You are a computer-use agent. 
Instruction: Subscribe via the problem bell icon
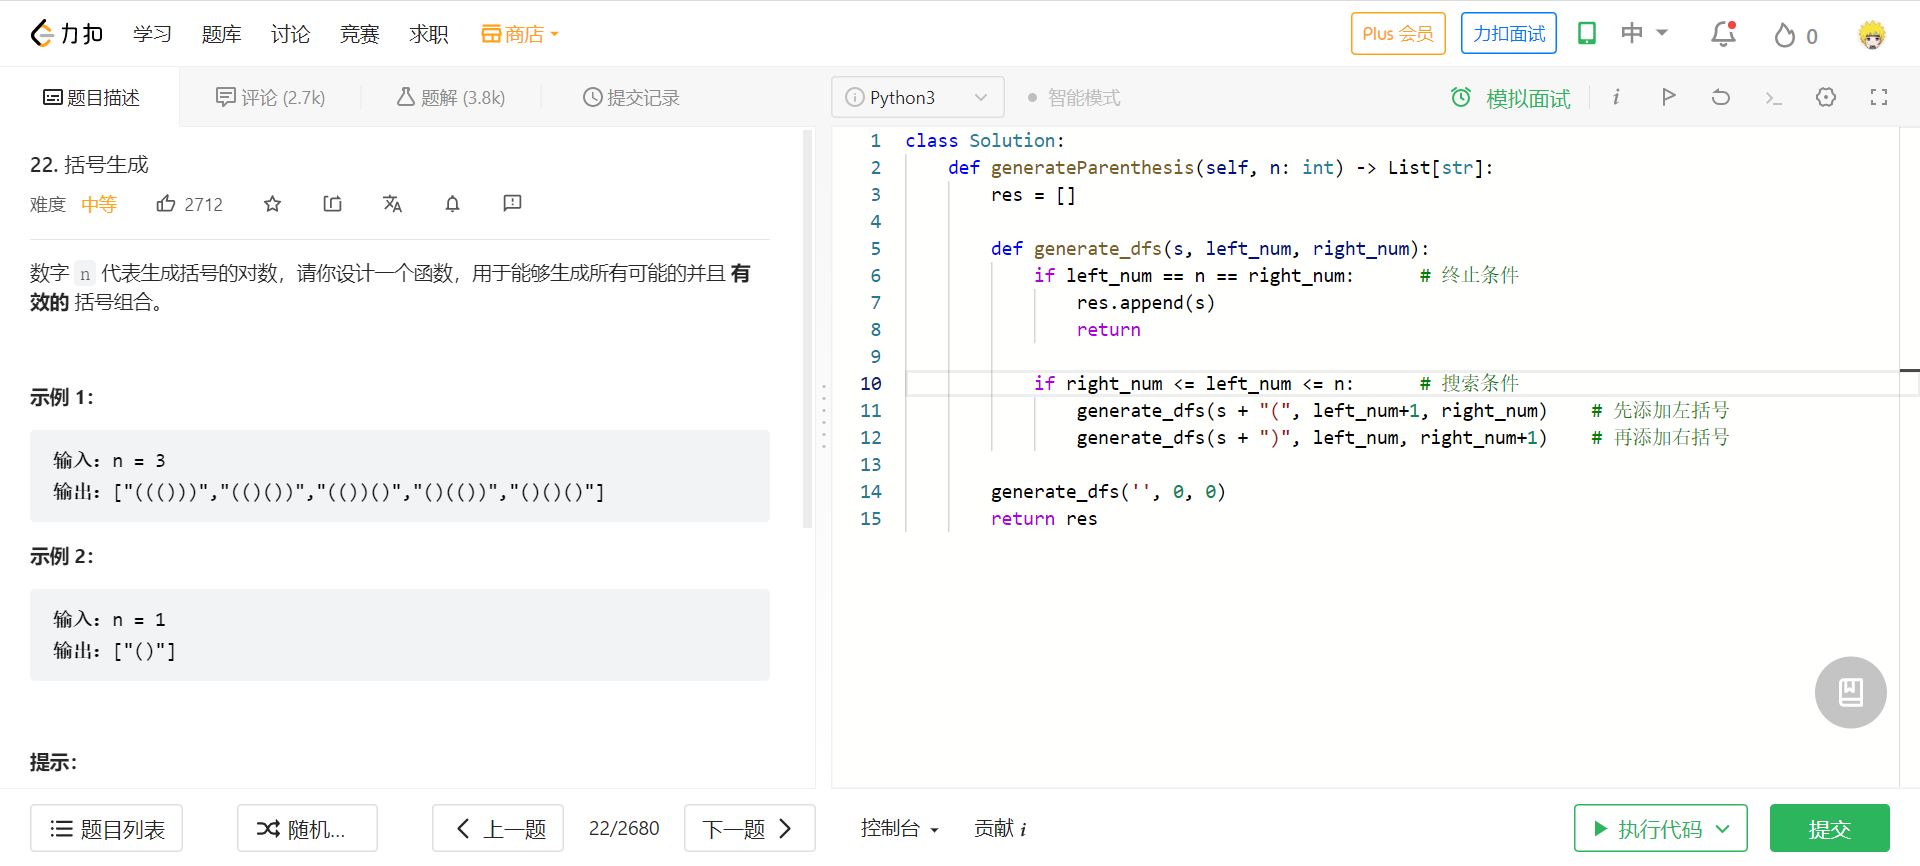(452, 204)
